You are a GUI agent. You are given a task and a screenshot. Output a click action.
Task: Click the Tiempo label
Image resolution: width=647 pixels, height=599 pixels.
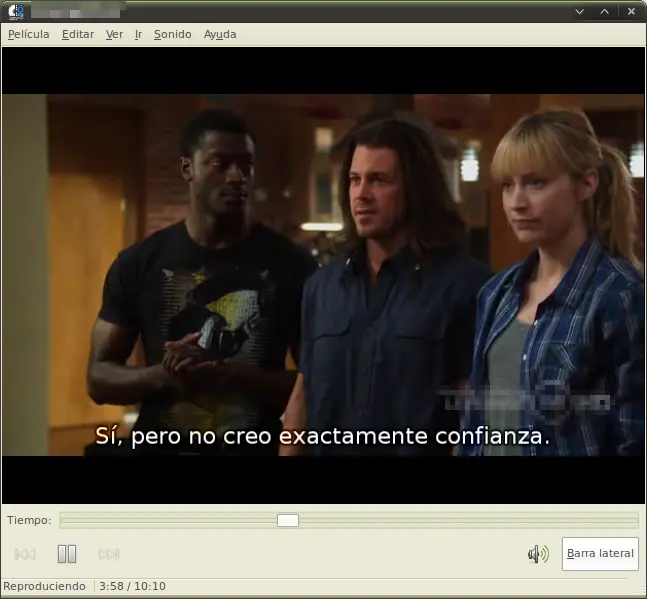click(29, 520)
